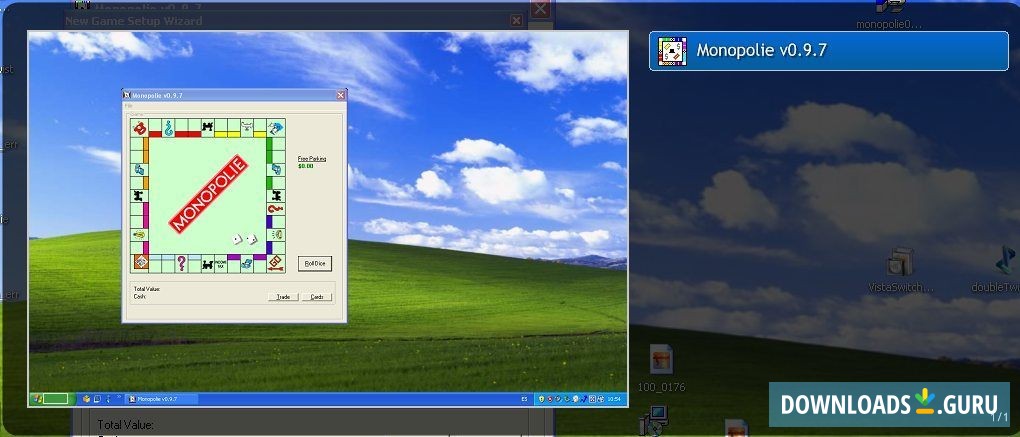The width and height of the screenshot is (1020, 437).
Task: Select the railroad locomotive square on top row
Action: pos(208,127)
